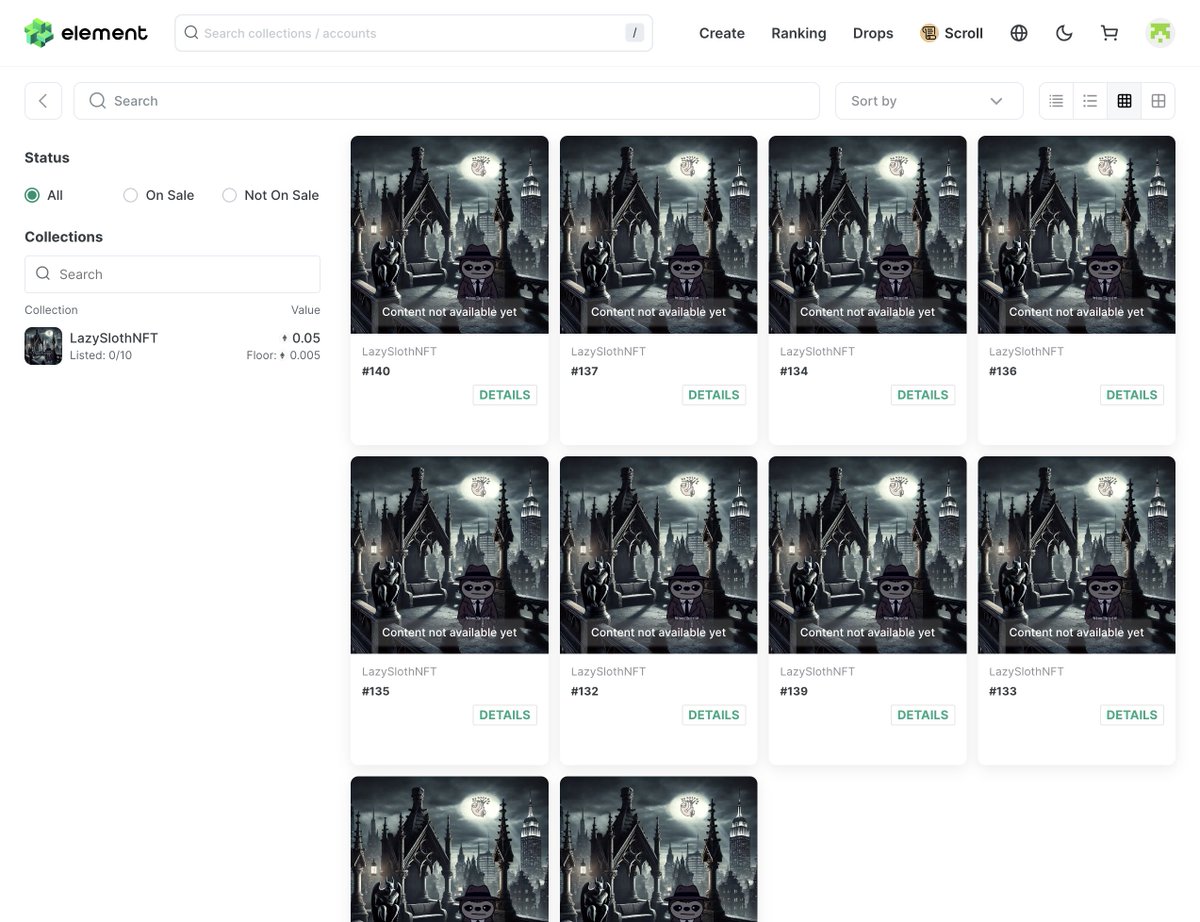Focus the Search collections / accounts field

pyautogui.click(x=413, y=33)
